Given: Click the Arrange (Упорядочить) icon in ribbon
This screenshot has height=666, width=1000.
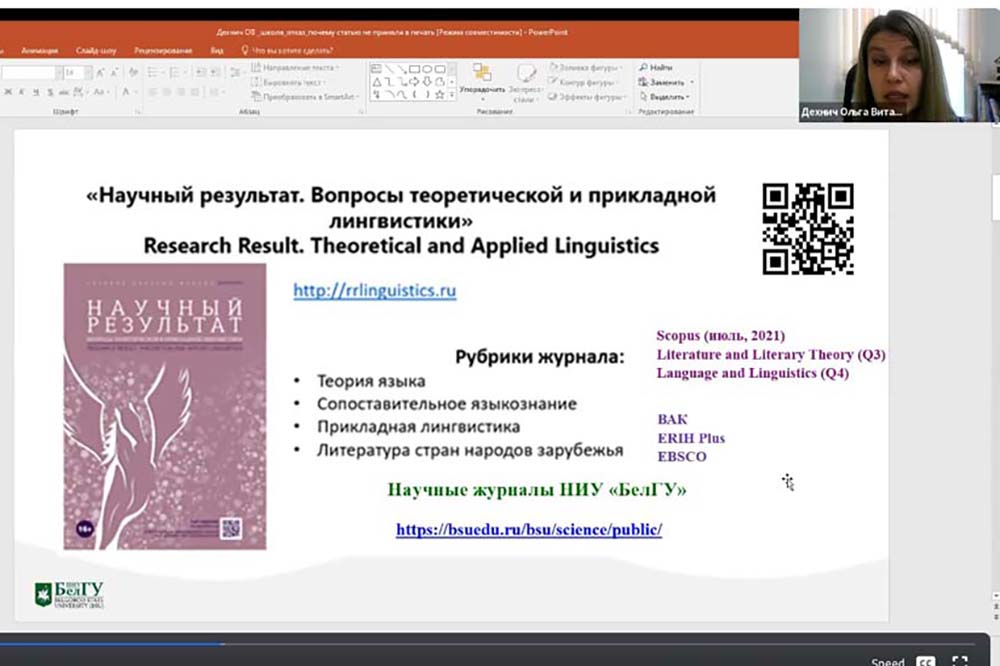Looking at the screenshot, I should coord(482,77).
